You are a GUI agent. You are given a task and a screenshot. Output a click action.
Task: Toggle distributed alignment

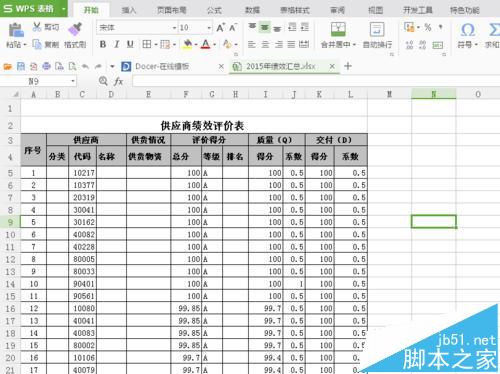pyautogui.click(x=304, y=44)
